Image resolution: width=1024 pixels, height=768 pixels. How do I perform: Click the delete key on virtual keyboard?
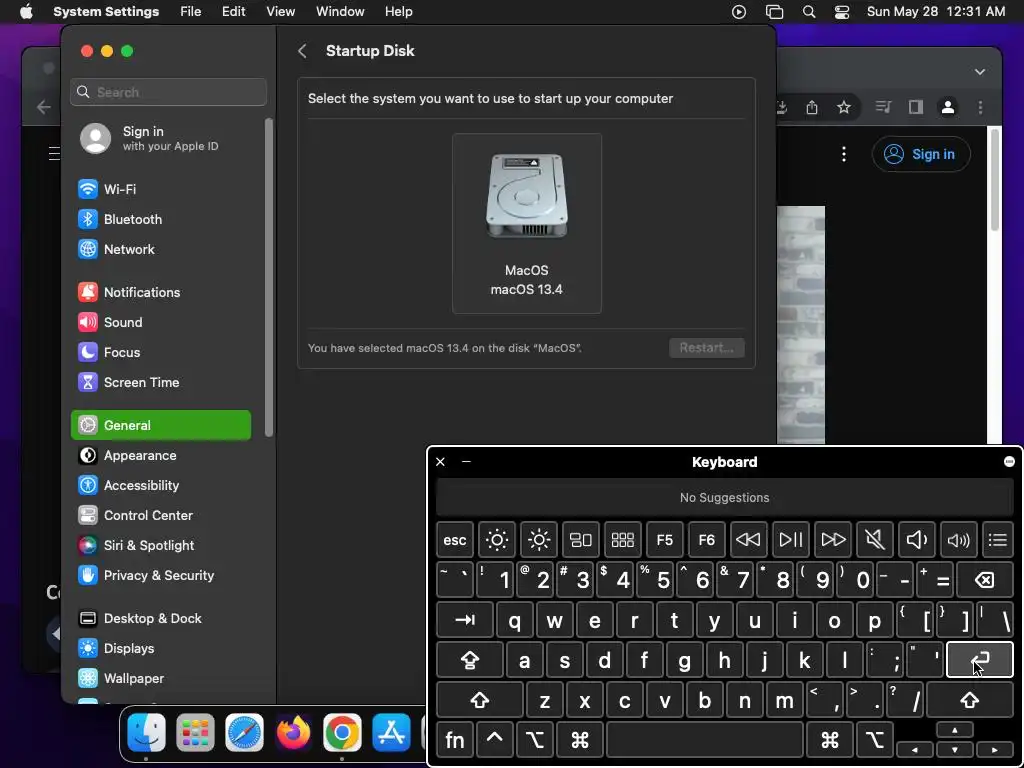[984, 580]
